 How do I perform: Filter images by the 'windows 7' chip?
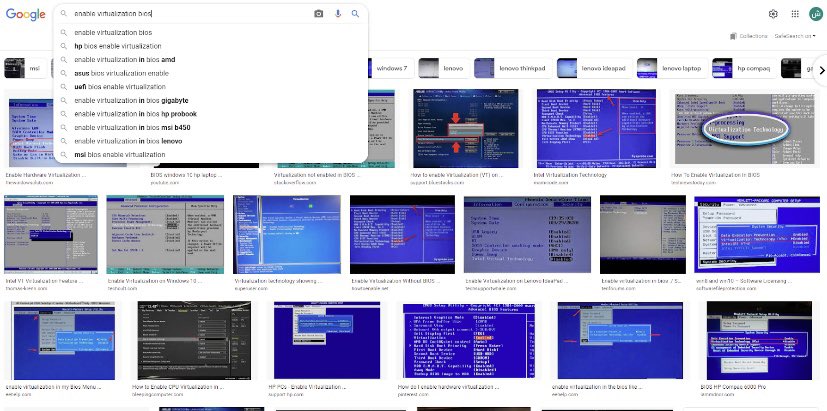point(389,69)
